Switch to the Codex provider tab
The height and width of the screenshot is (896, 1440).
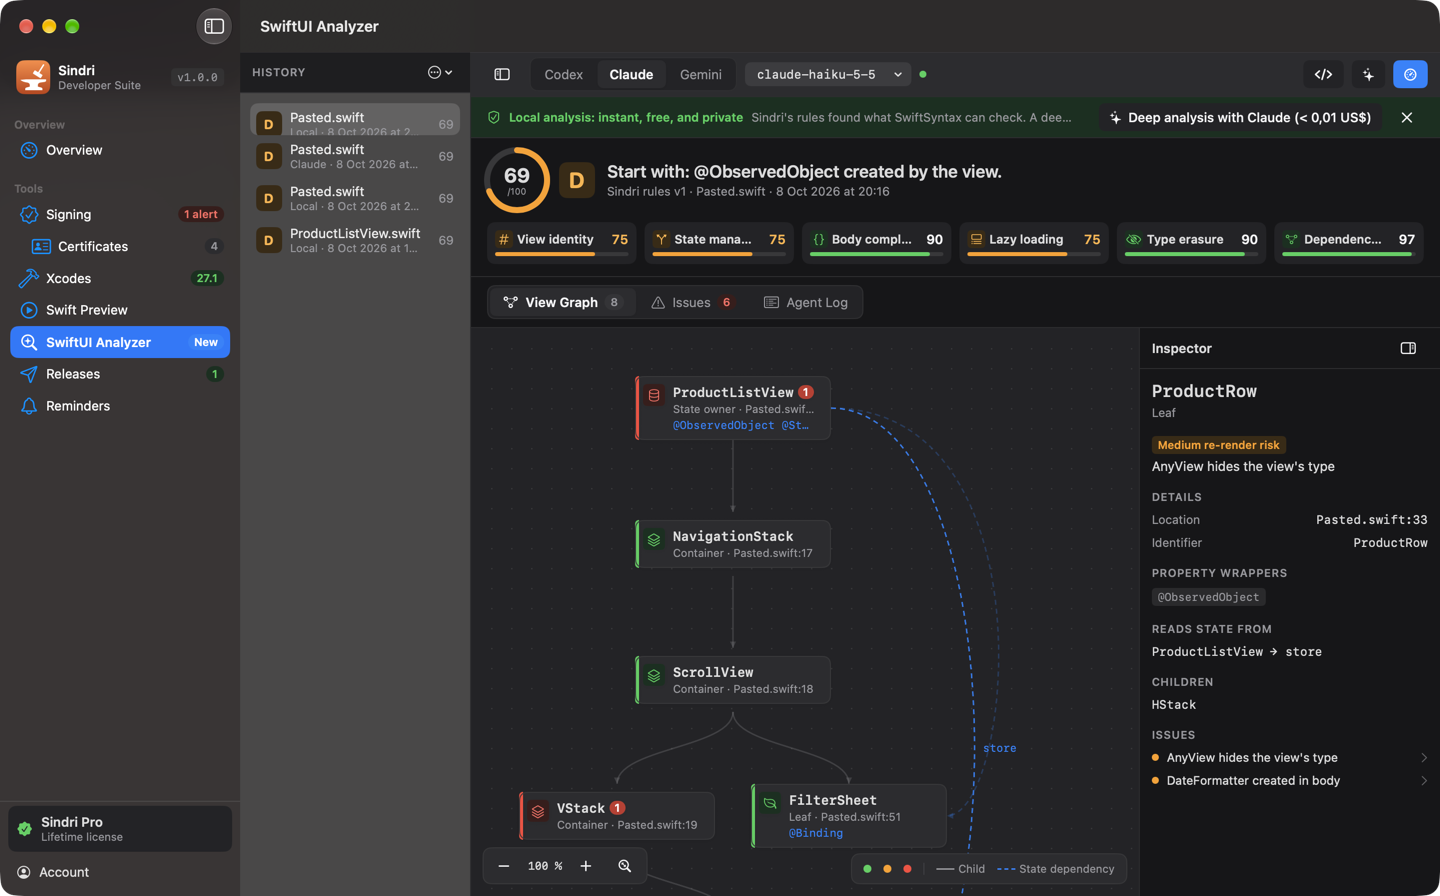564,74
